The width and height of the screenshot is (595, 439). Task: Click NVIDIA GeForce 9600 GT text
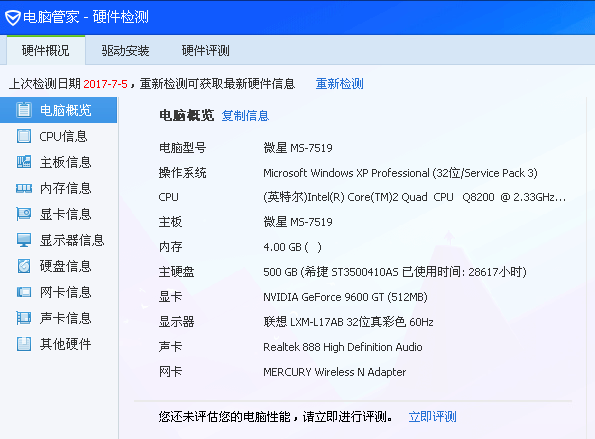(x=345, y=297)
